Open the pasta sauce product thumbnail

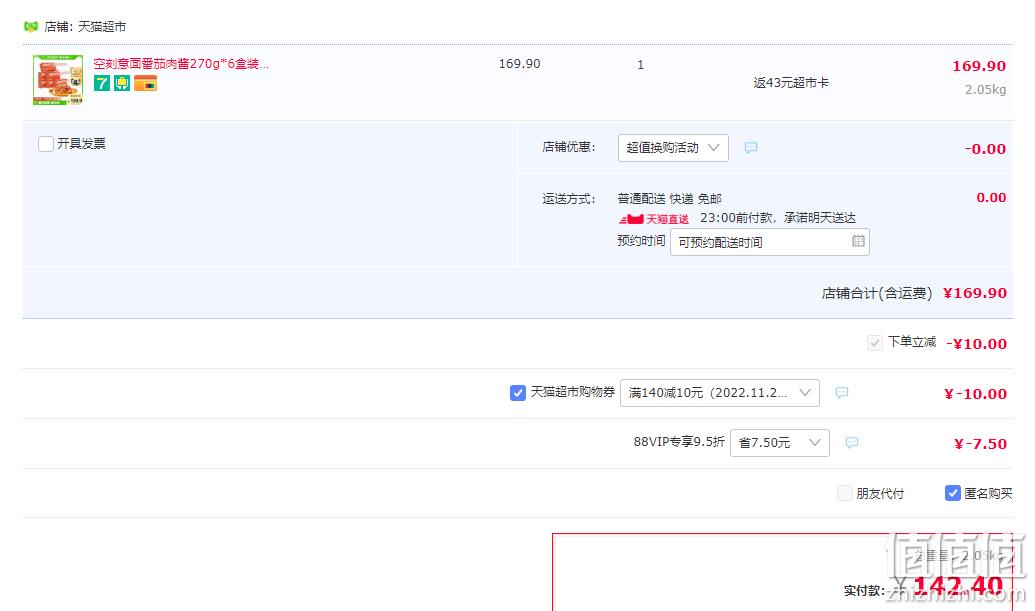58,80
